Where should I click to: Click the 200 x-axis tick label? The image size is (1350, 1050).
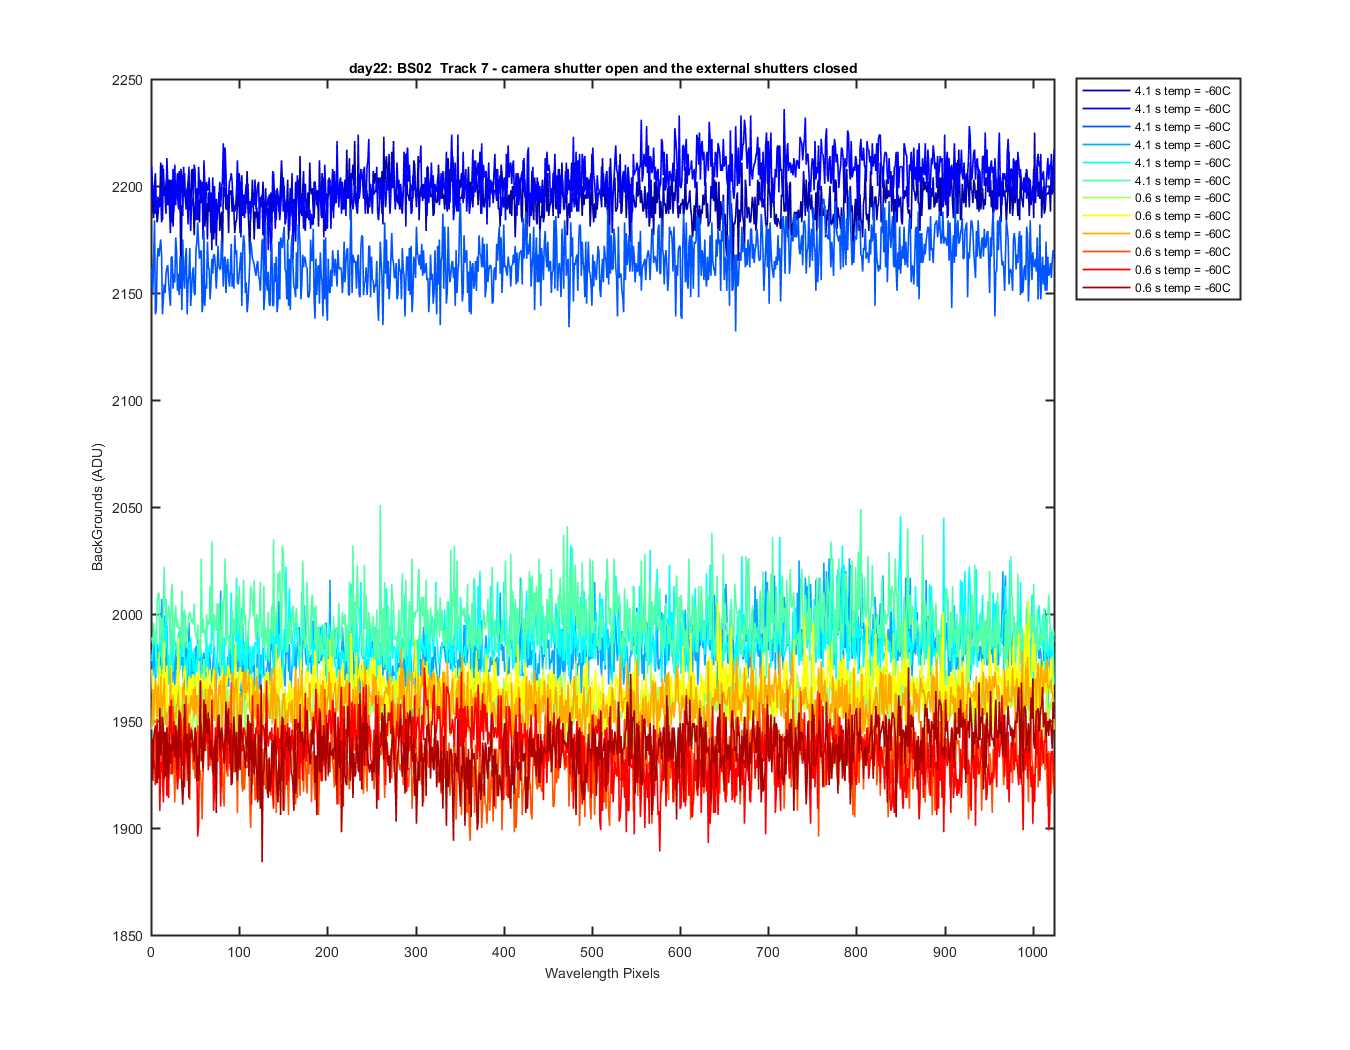click(x=327, y=952)
